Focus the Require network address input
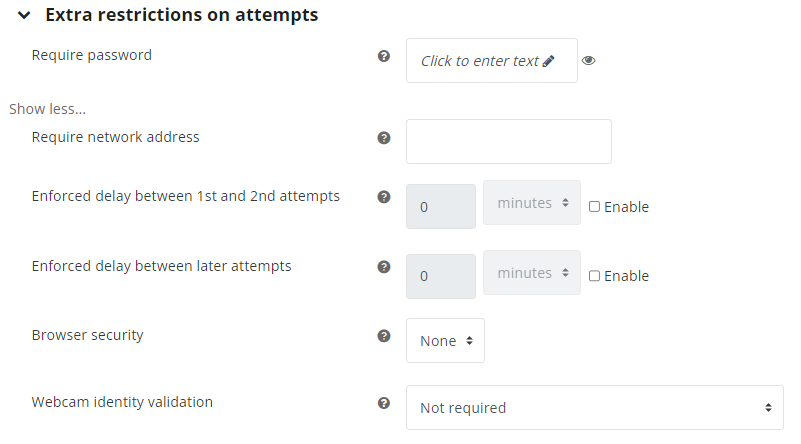The image size is (801, 444). click(x=509, y=142)
